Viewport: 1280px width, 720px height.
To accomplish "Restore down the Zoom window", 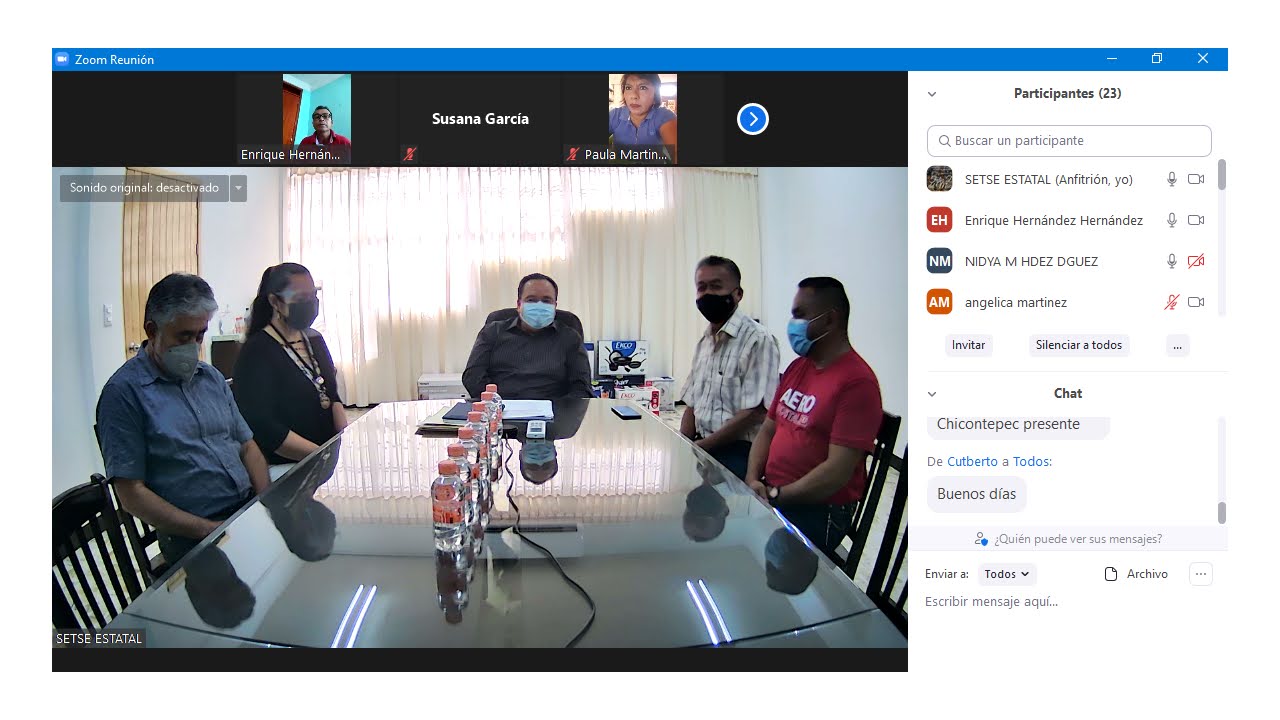I will tap(1156, 59).
